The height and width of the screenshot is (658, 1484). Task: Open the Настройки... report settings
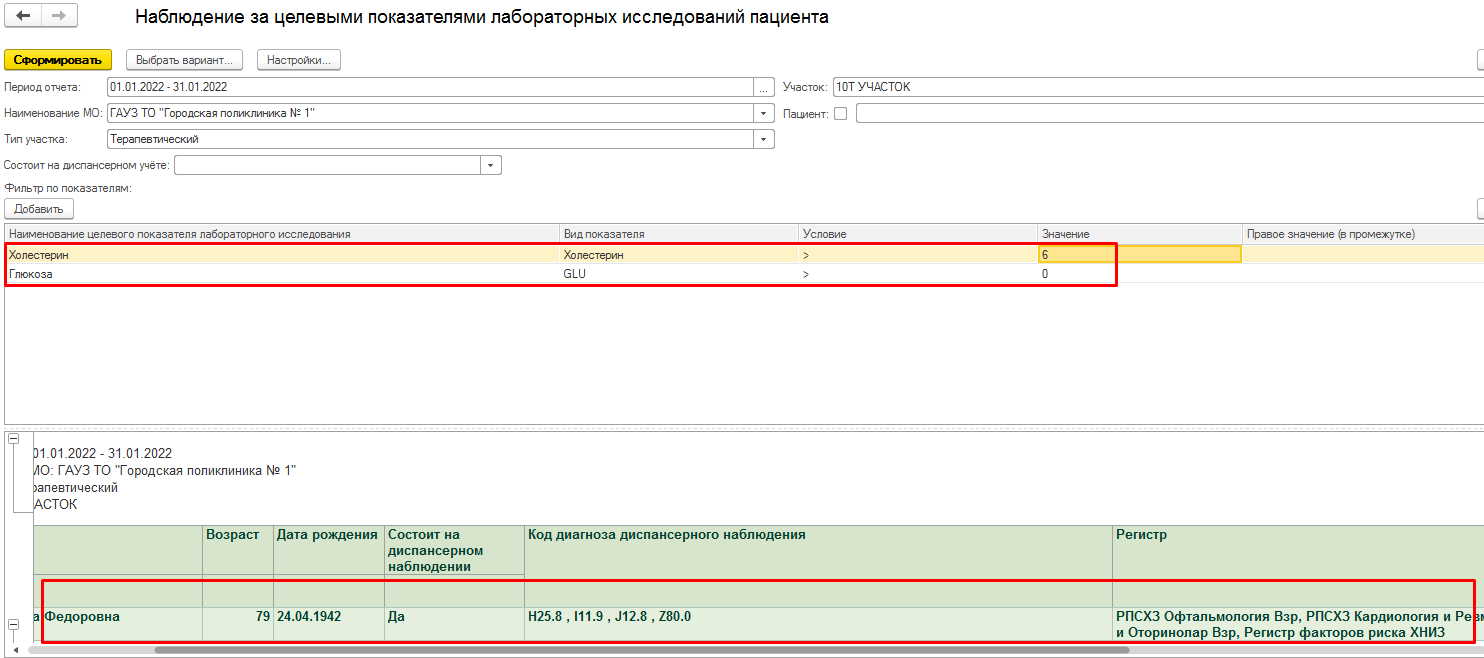[299, 60]
